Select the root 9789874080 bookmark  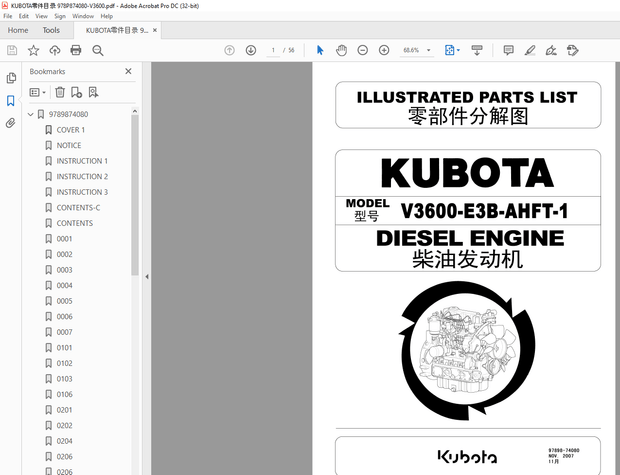68,114
